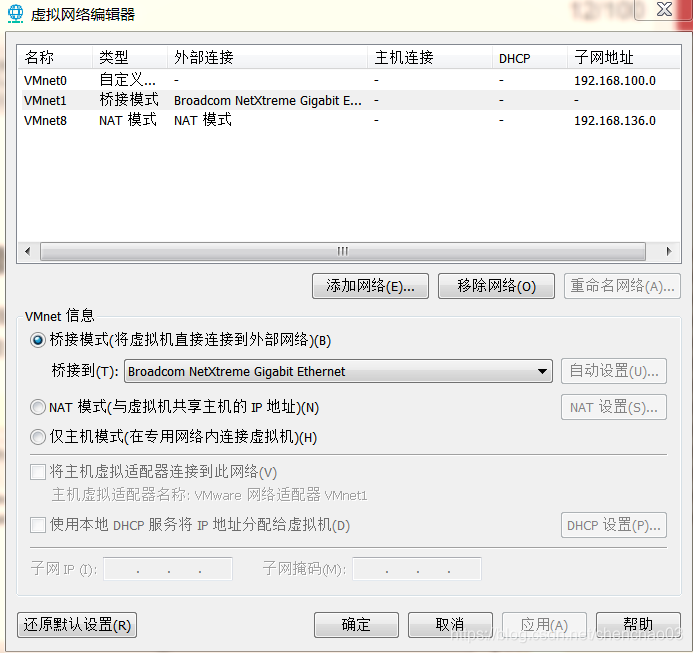The height and width of the screenshot is (653, 693).
Task: Sort by 主机连接 column header
Action: (430, 57)
